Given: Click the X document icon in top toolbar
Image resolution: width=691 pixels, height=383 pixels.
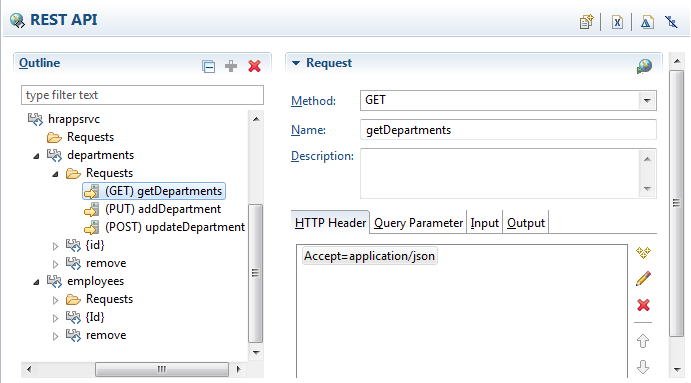Looking at the screenshot, I should pyautogui.click(x=617, y=22).
